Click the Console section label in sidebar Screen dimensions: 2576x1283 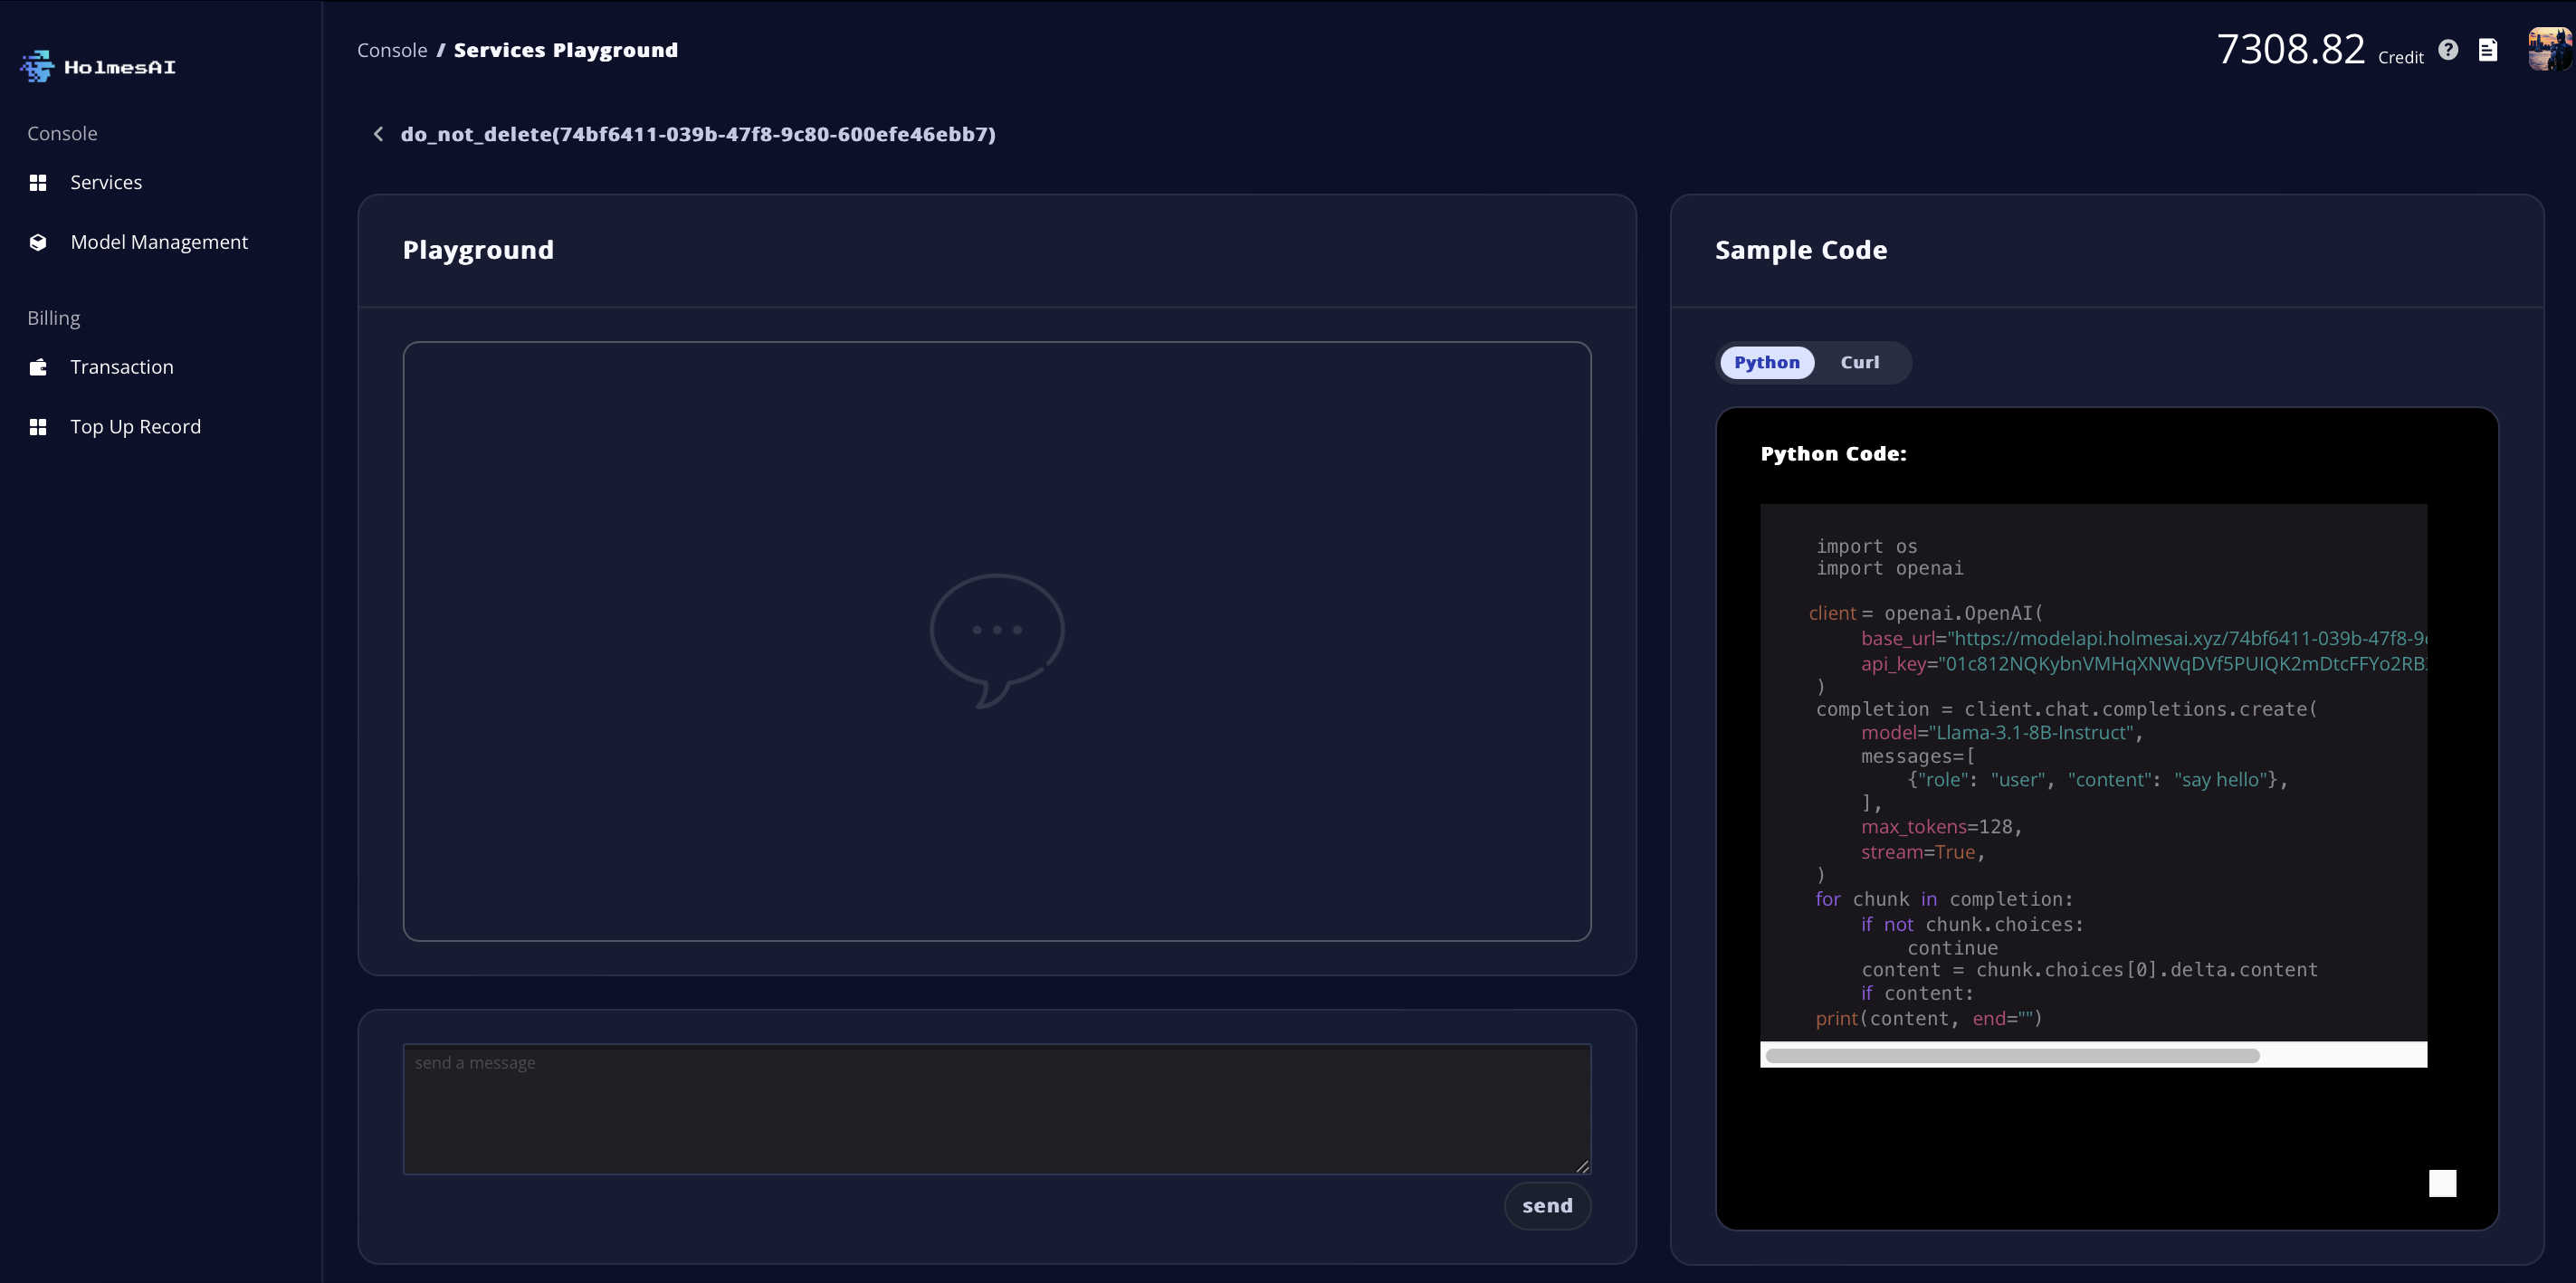tap(62, 134)
